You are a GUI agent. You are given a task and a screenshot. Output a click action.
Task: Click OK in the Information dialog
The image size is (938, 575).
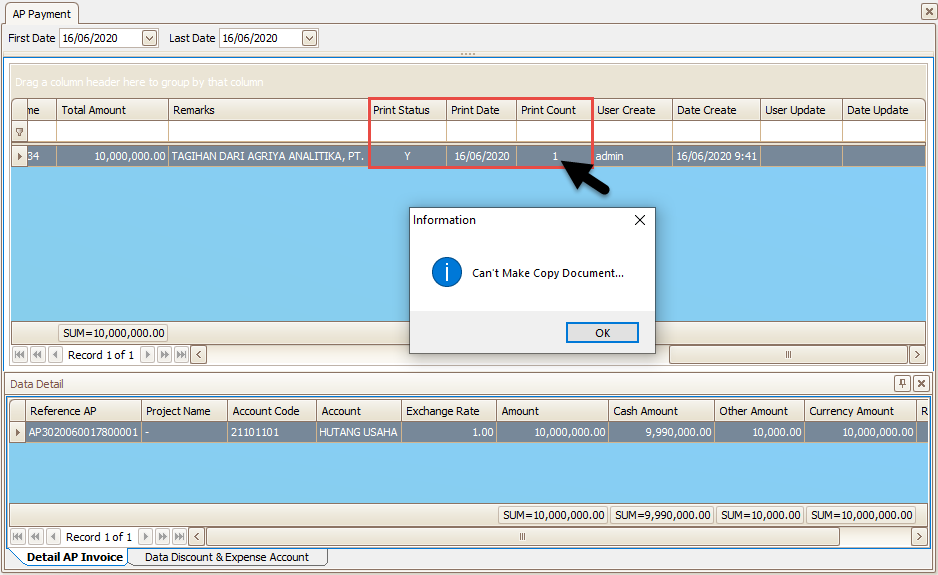602,333
